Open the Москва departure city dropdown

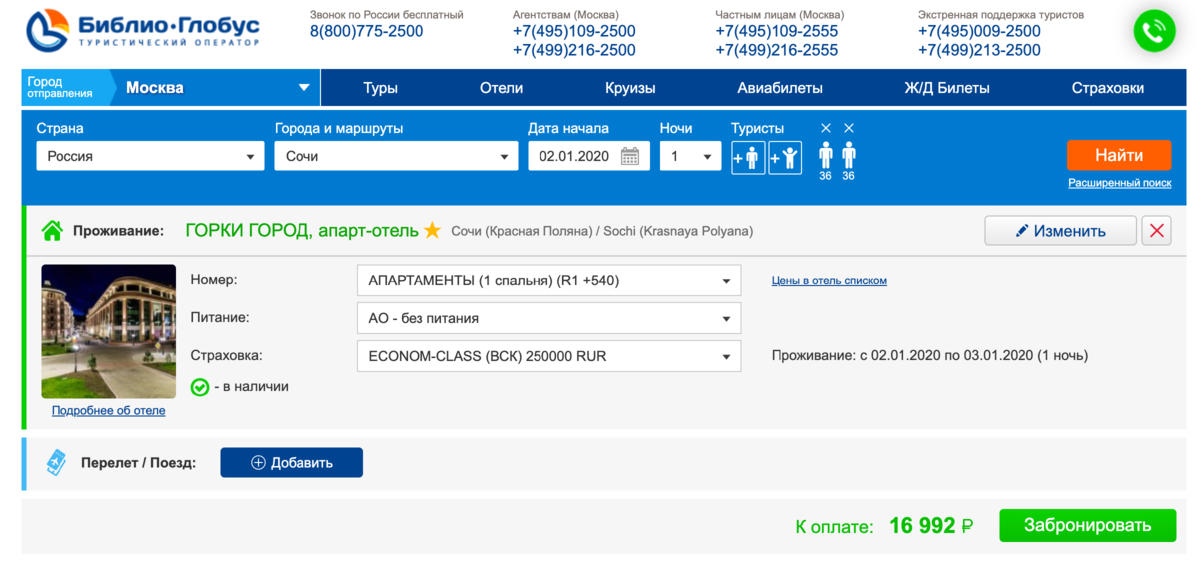coord(216,88)
